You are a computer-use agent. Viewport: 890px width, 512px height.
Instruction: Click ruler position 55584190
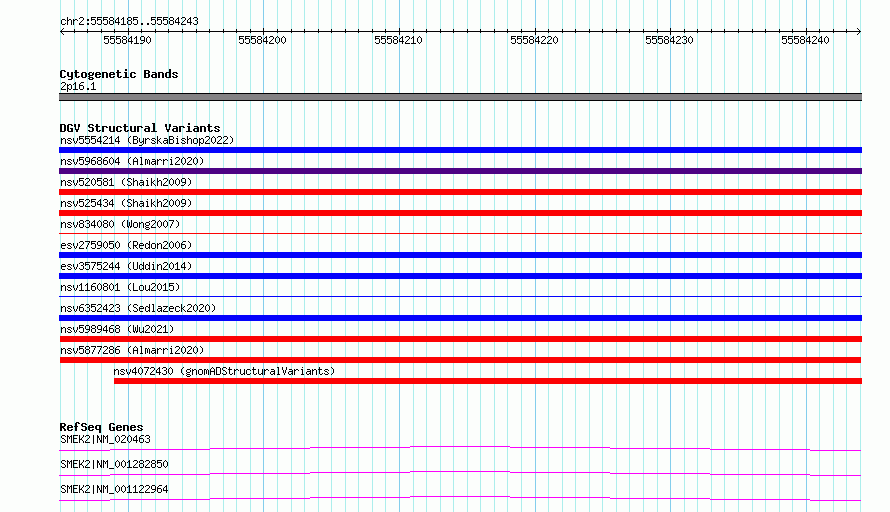pyautogui.click(x=127, y=40)
